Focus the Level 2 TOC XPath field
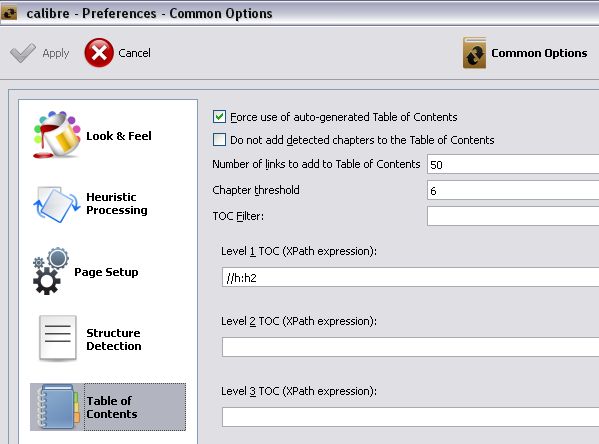The image size is (599, 444). click(410, 347)
